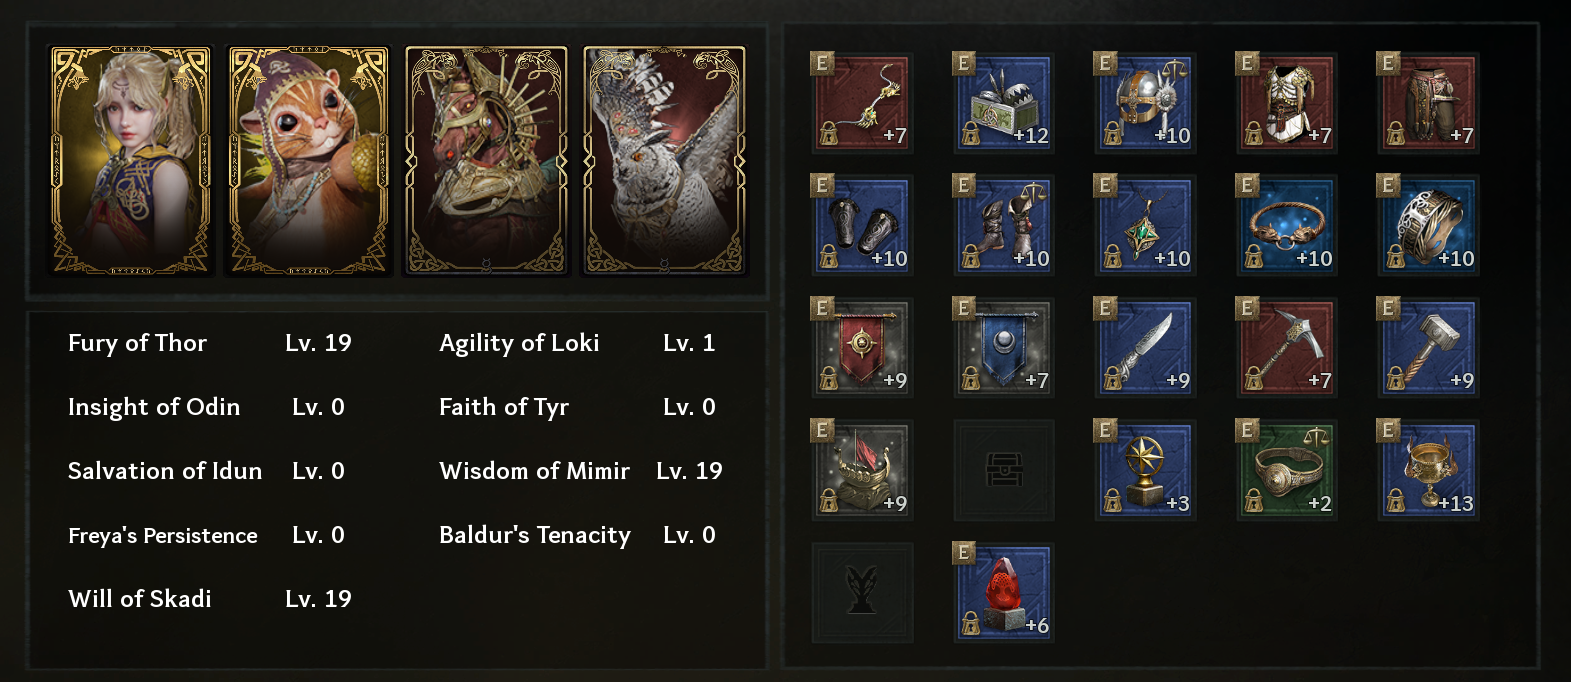Select the owl companion card
This screenshot has height=682, width=1571.
point(664,161)
